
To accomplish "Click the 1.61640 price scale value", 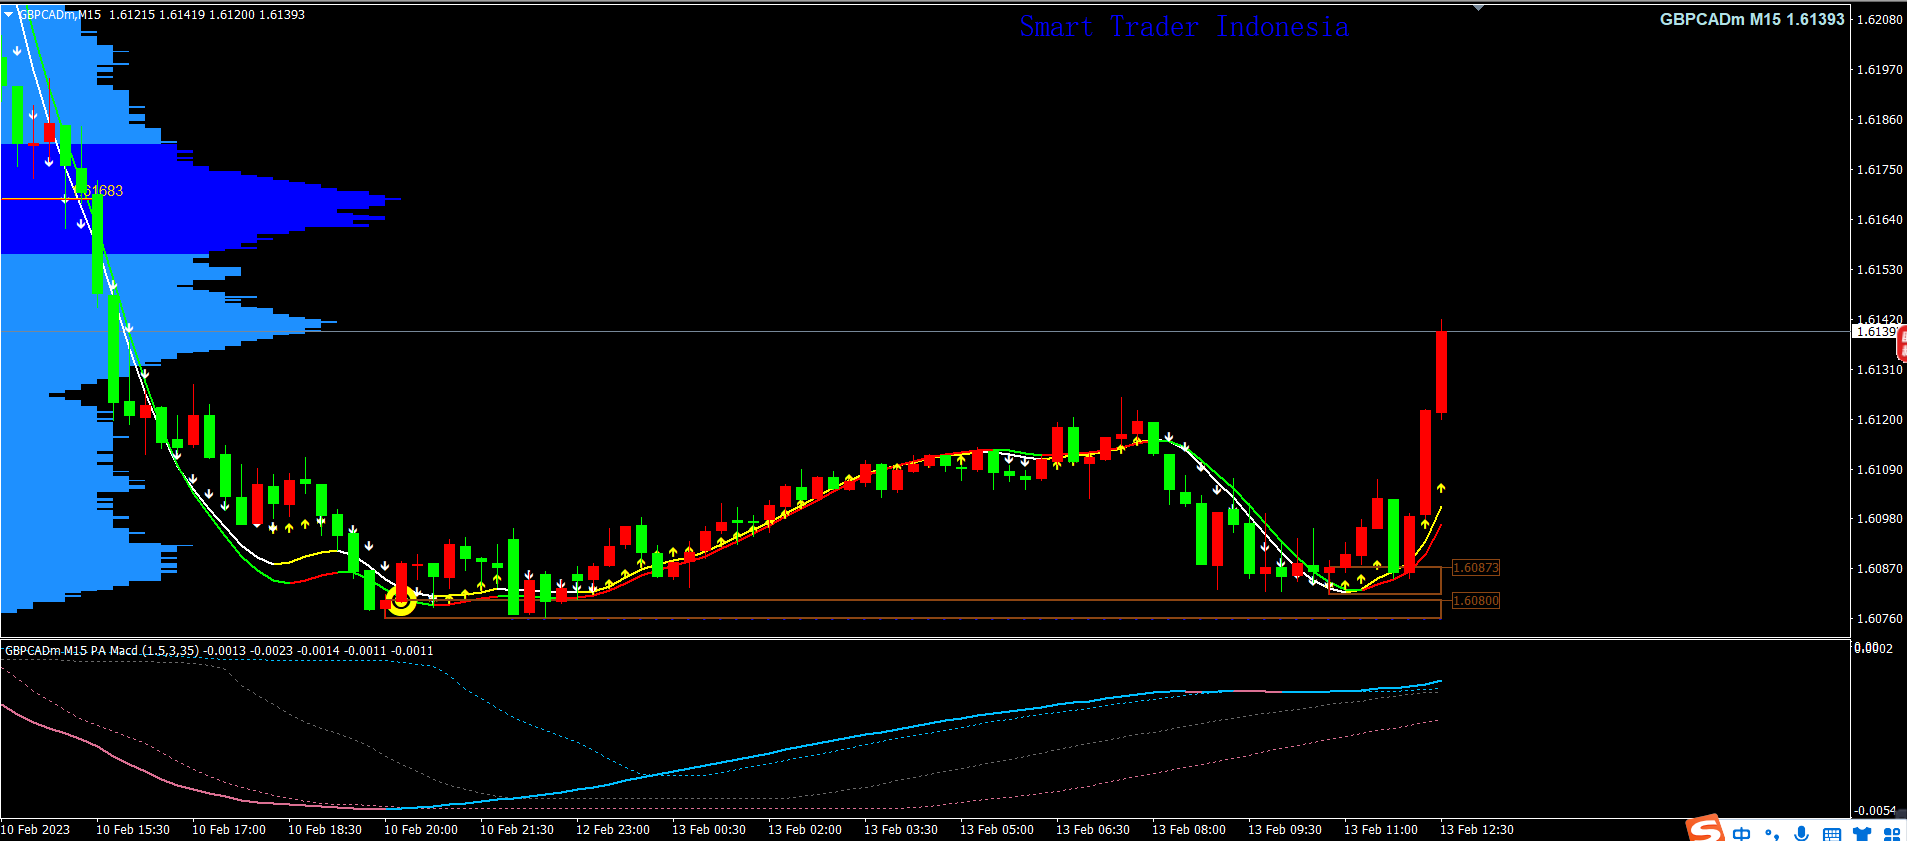I will click(x=1879, y=220).
